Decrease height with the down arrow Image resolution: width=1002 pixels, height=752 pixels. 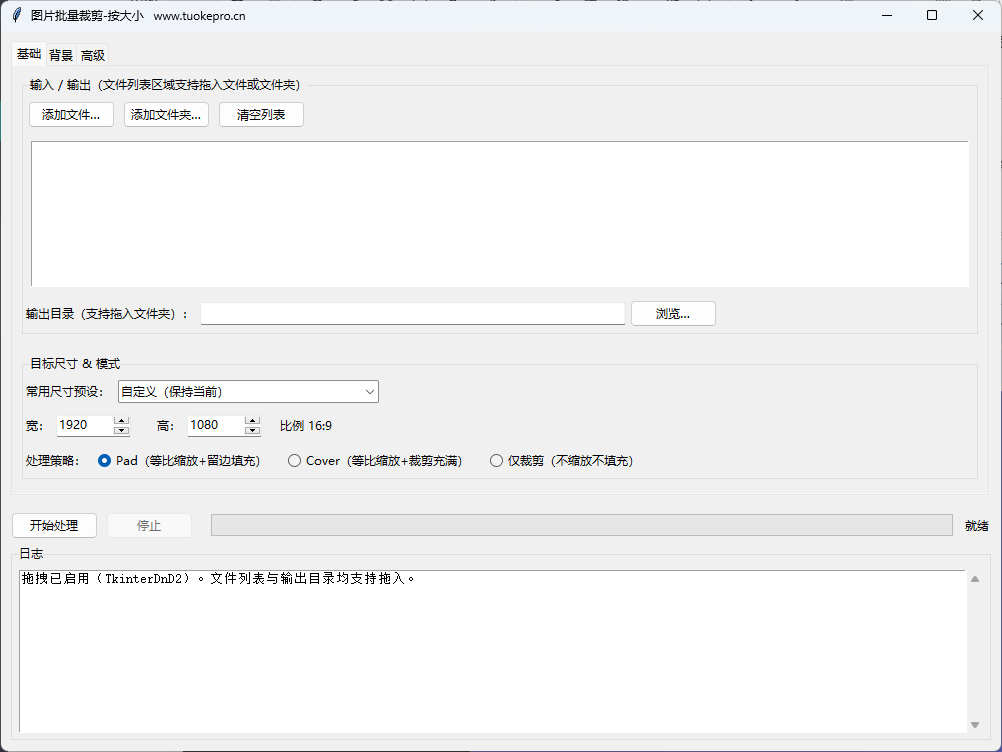pos(252,431)
